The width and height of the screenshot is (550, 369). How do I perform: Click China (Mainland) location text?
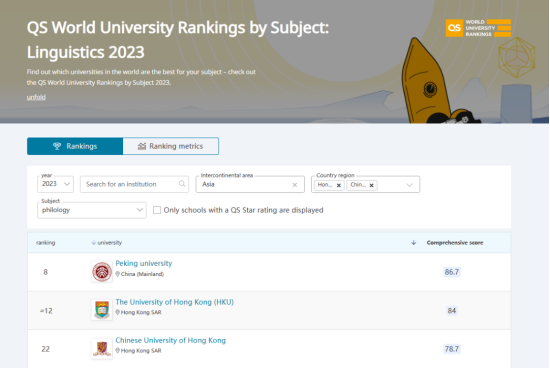coord(142,274)
